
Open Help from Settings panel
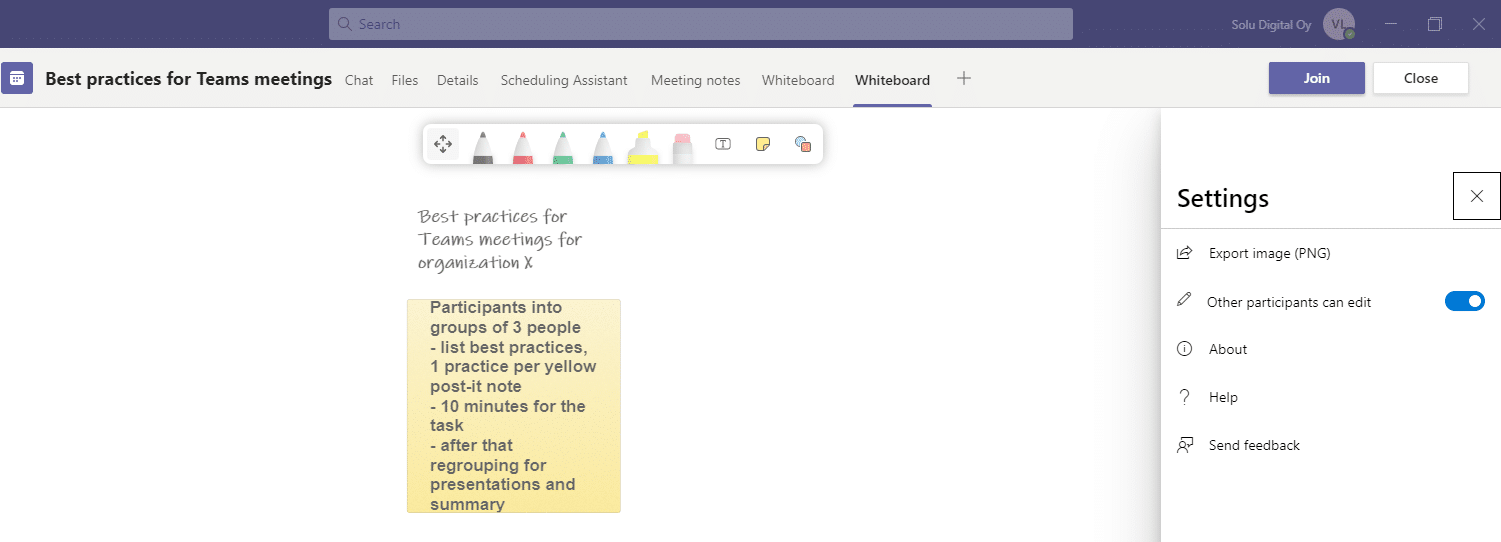(1223, 397)
